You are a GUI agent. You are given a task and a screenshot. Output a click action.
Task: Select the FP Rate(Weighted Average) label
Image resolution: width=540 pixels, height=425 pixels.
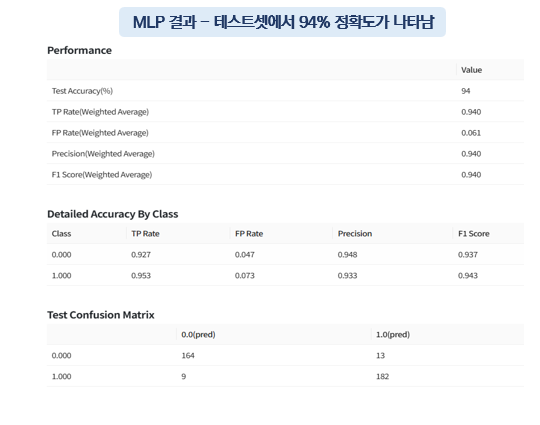tap(100, 133)
